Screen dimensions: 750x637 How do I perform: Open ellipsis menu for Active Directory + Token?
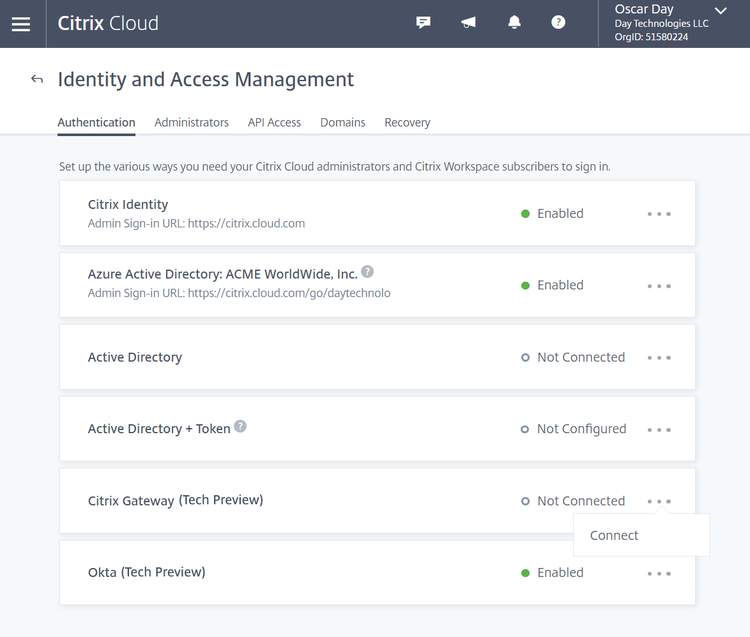coord(659,430)
